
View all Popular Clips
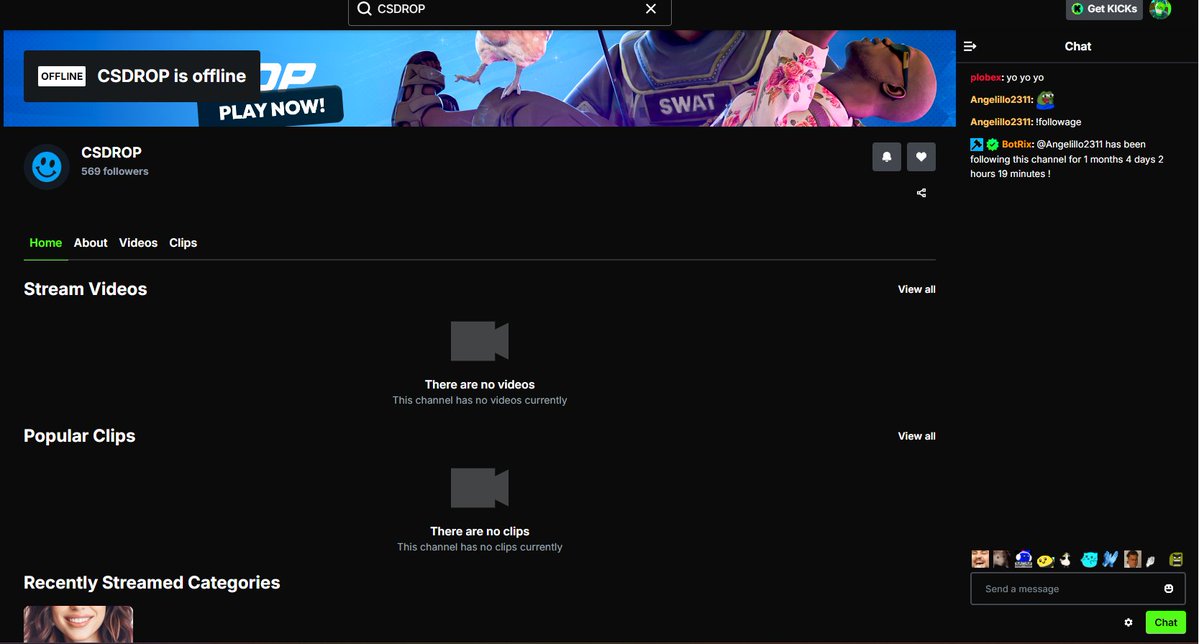pyautogui.click(x=916, y=436)
